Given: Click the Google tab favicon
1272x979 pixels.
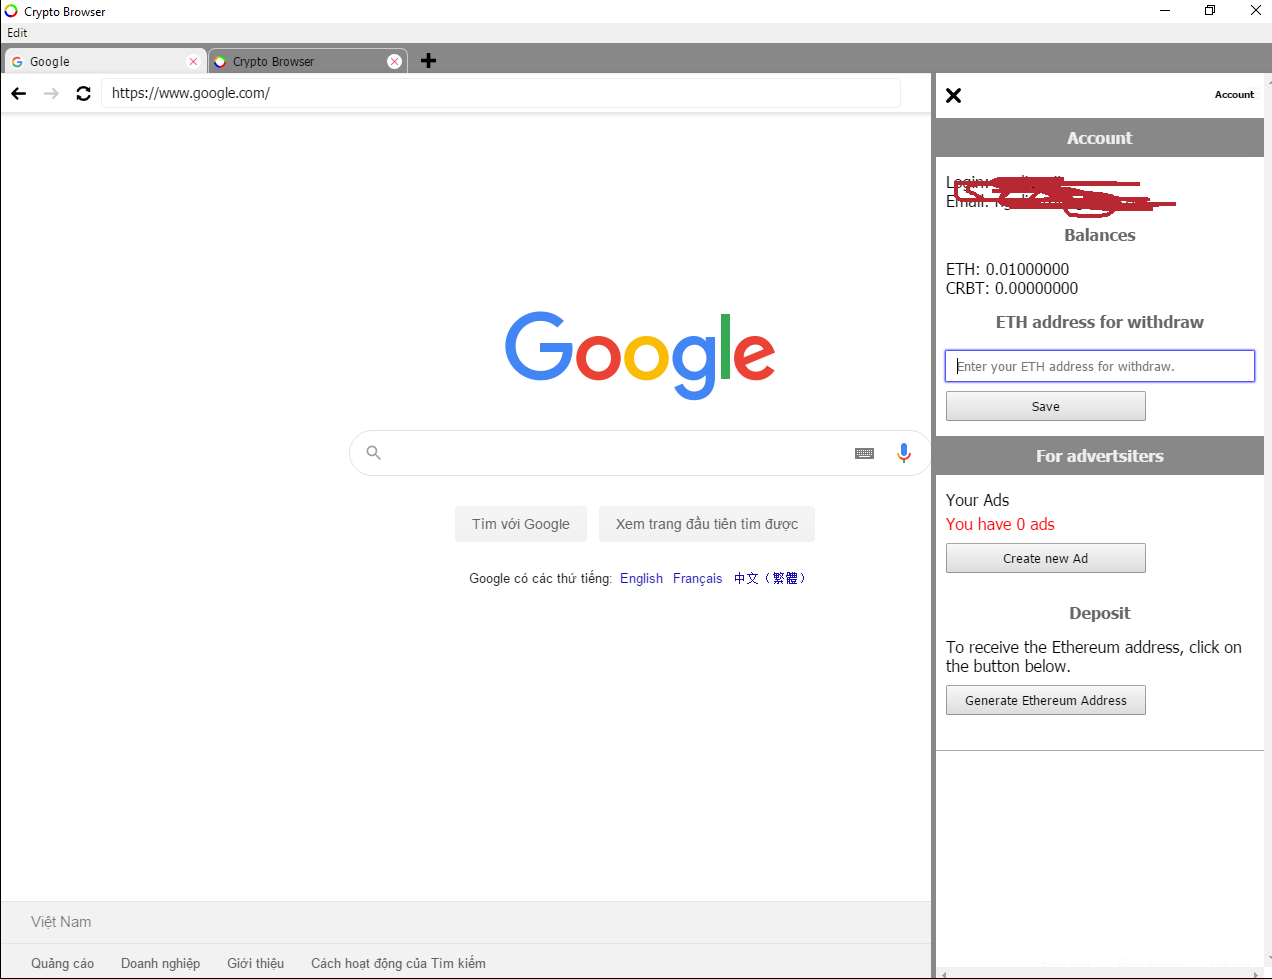Looking at the screenshot, I should click(x=17, y=61).
